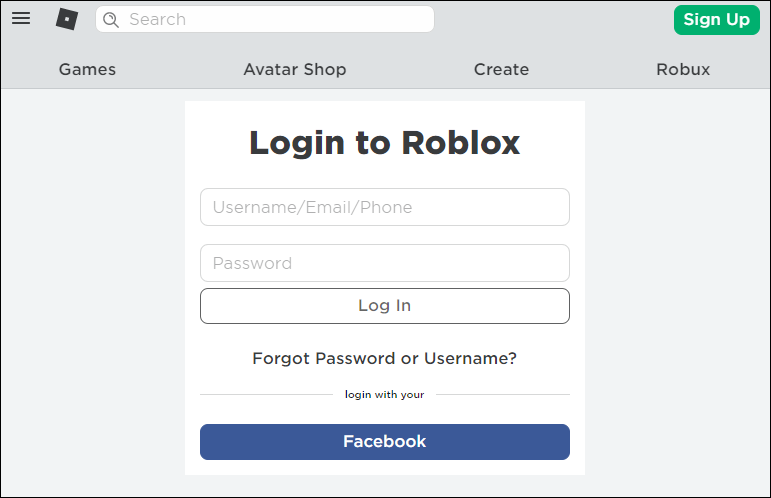Focus the Password field

[385, 263]
